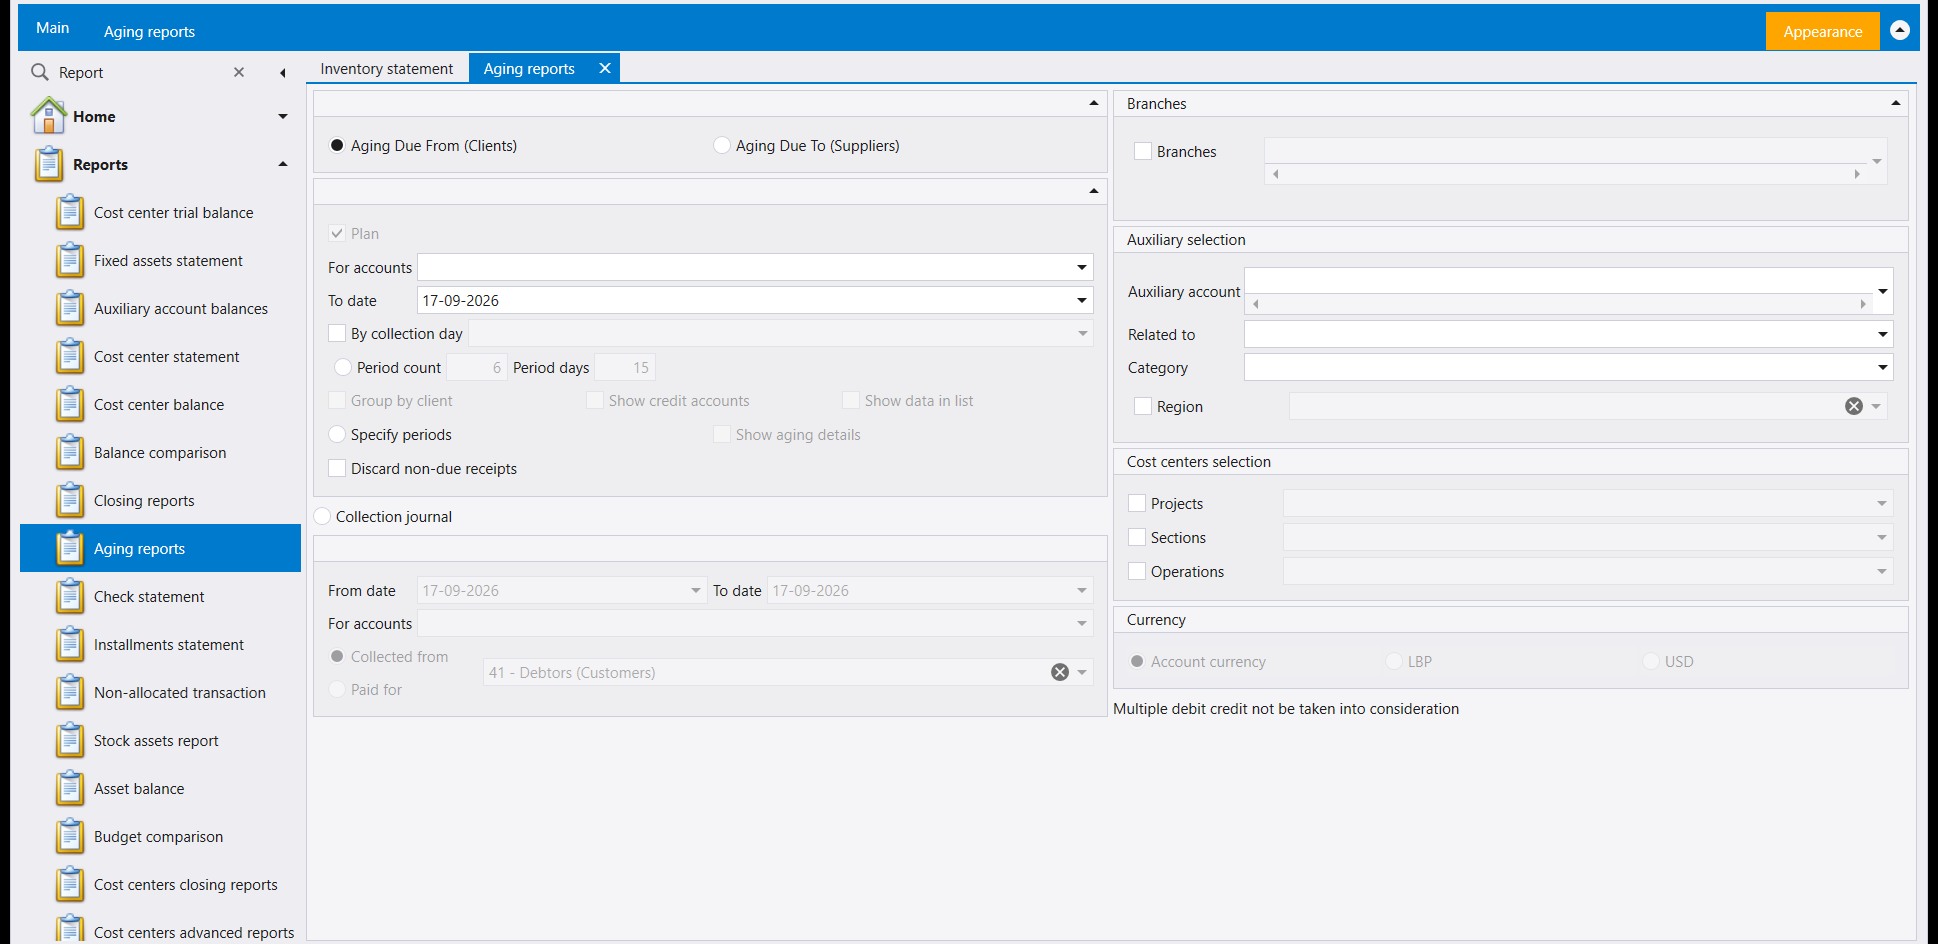Click the Aging reports sidebar icon
1938x944 pixels.
pos(70,548)
